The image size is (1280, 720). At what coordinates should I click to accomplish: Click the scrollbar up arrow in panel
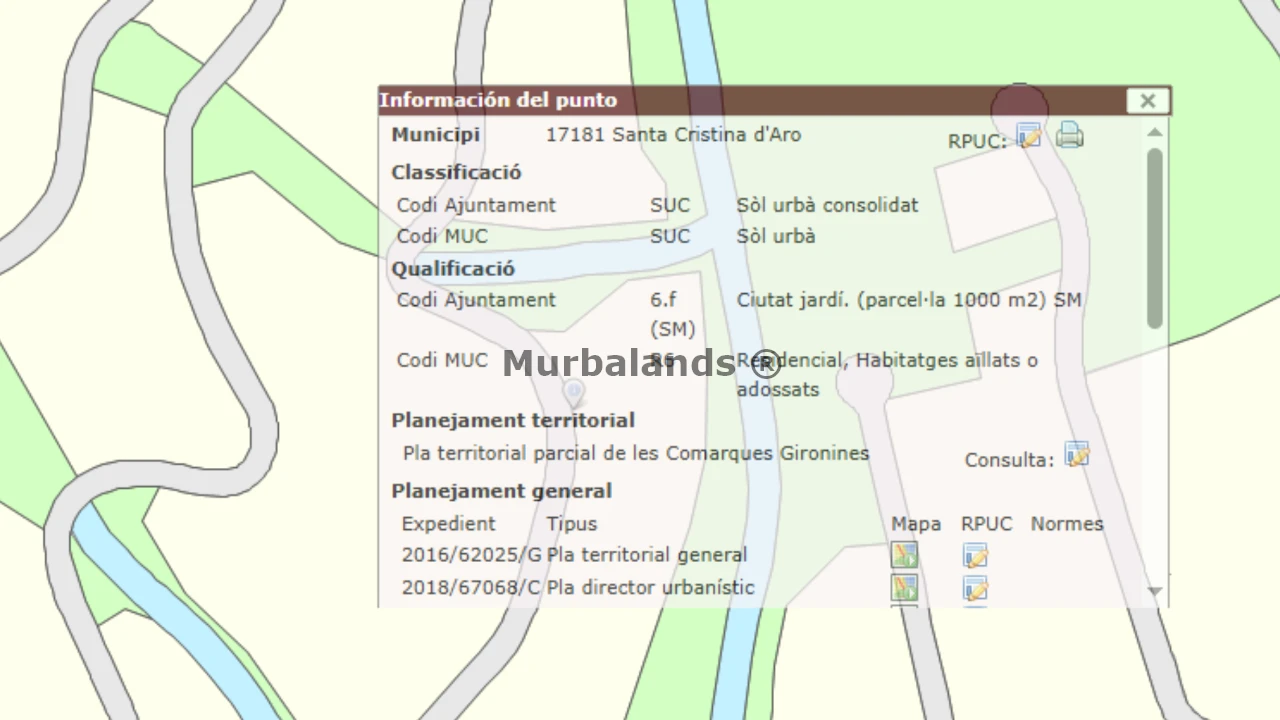[x=1155, y=133]
